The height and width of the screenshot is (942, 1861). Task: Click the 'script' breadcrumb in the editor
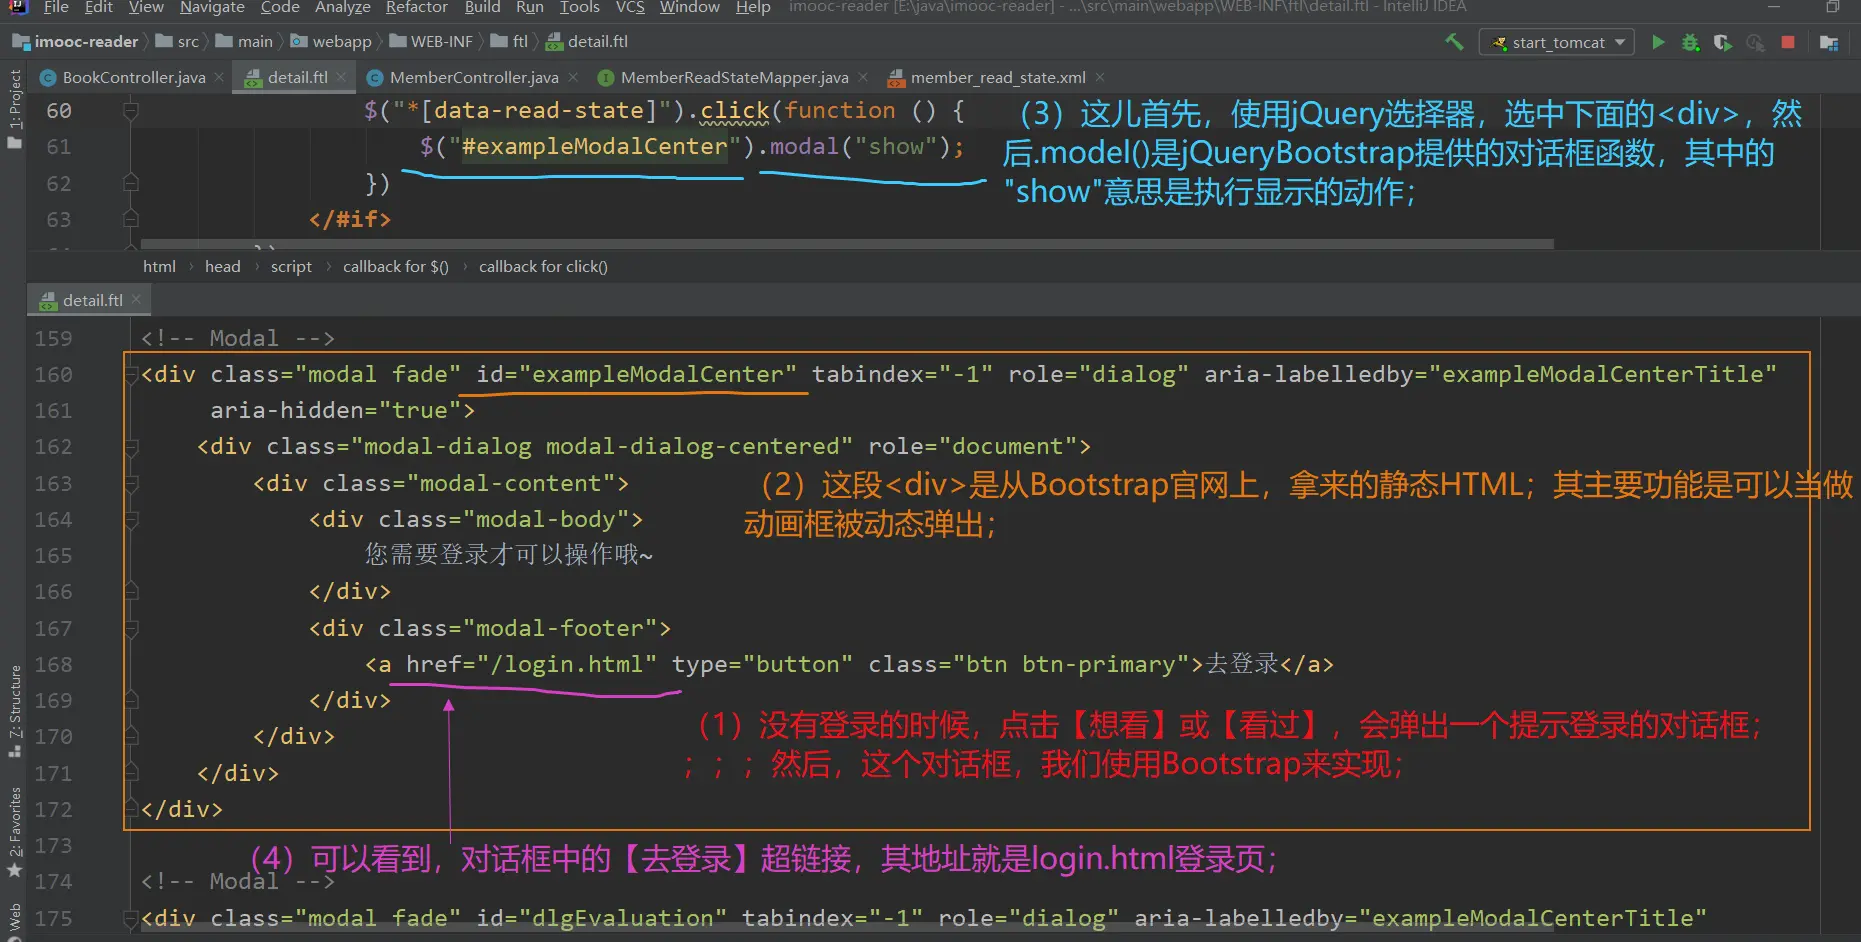pyautogui.click(x=291, y=266)
